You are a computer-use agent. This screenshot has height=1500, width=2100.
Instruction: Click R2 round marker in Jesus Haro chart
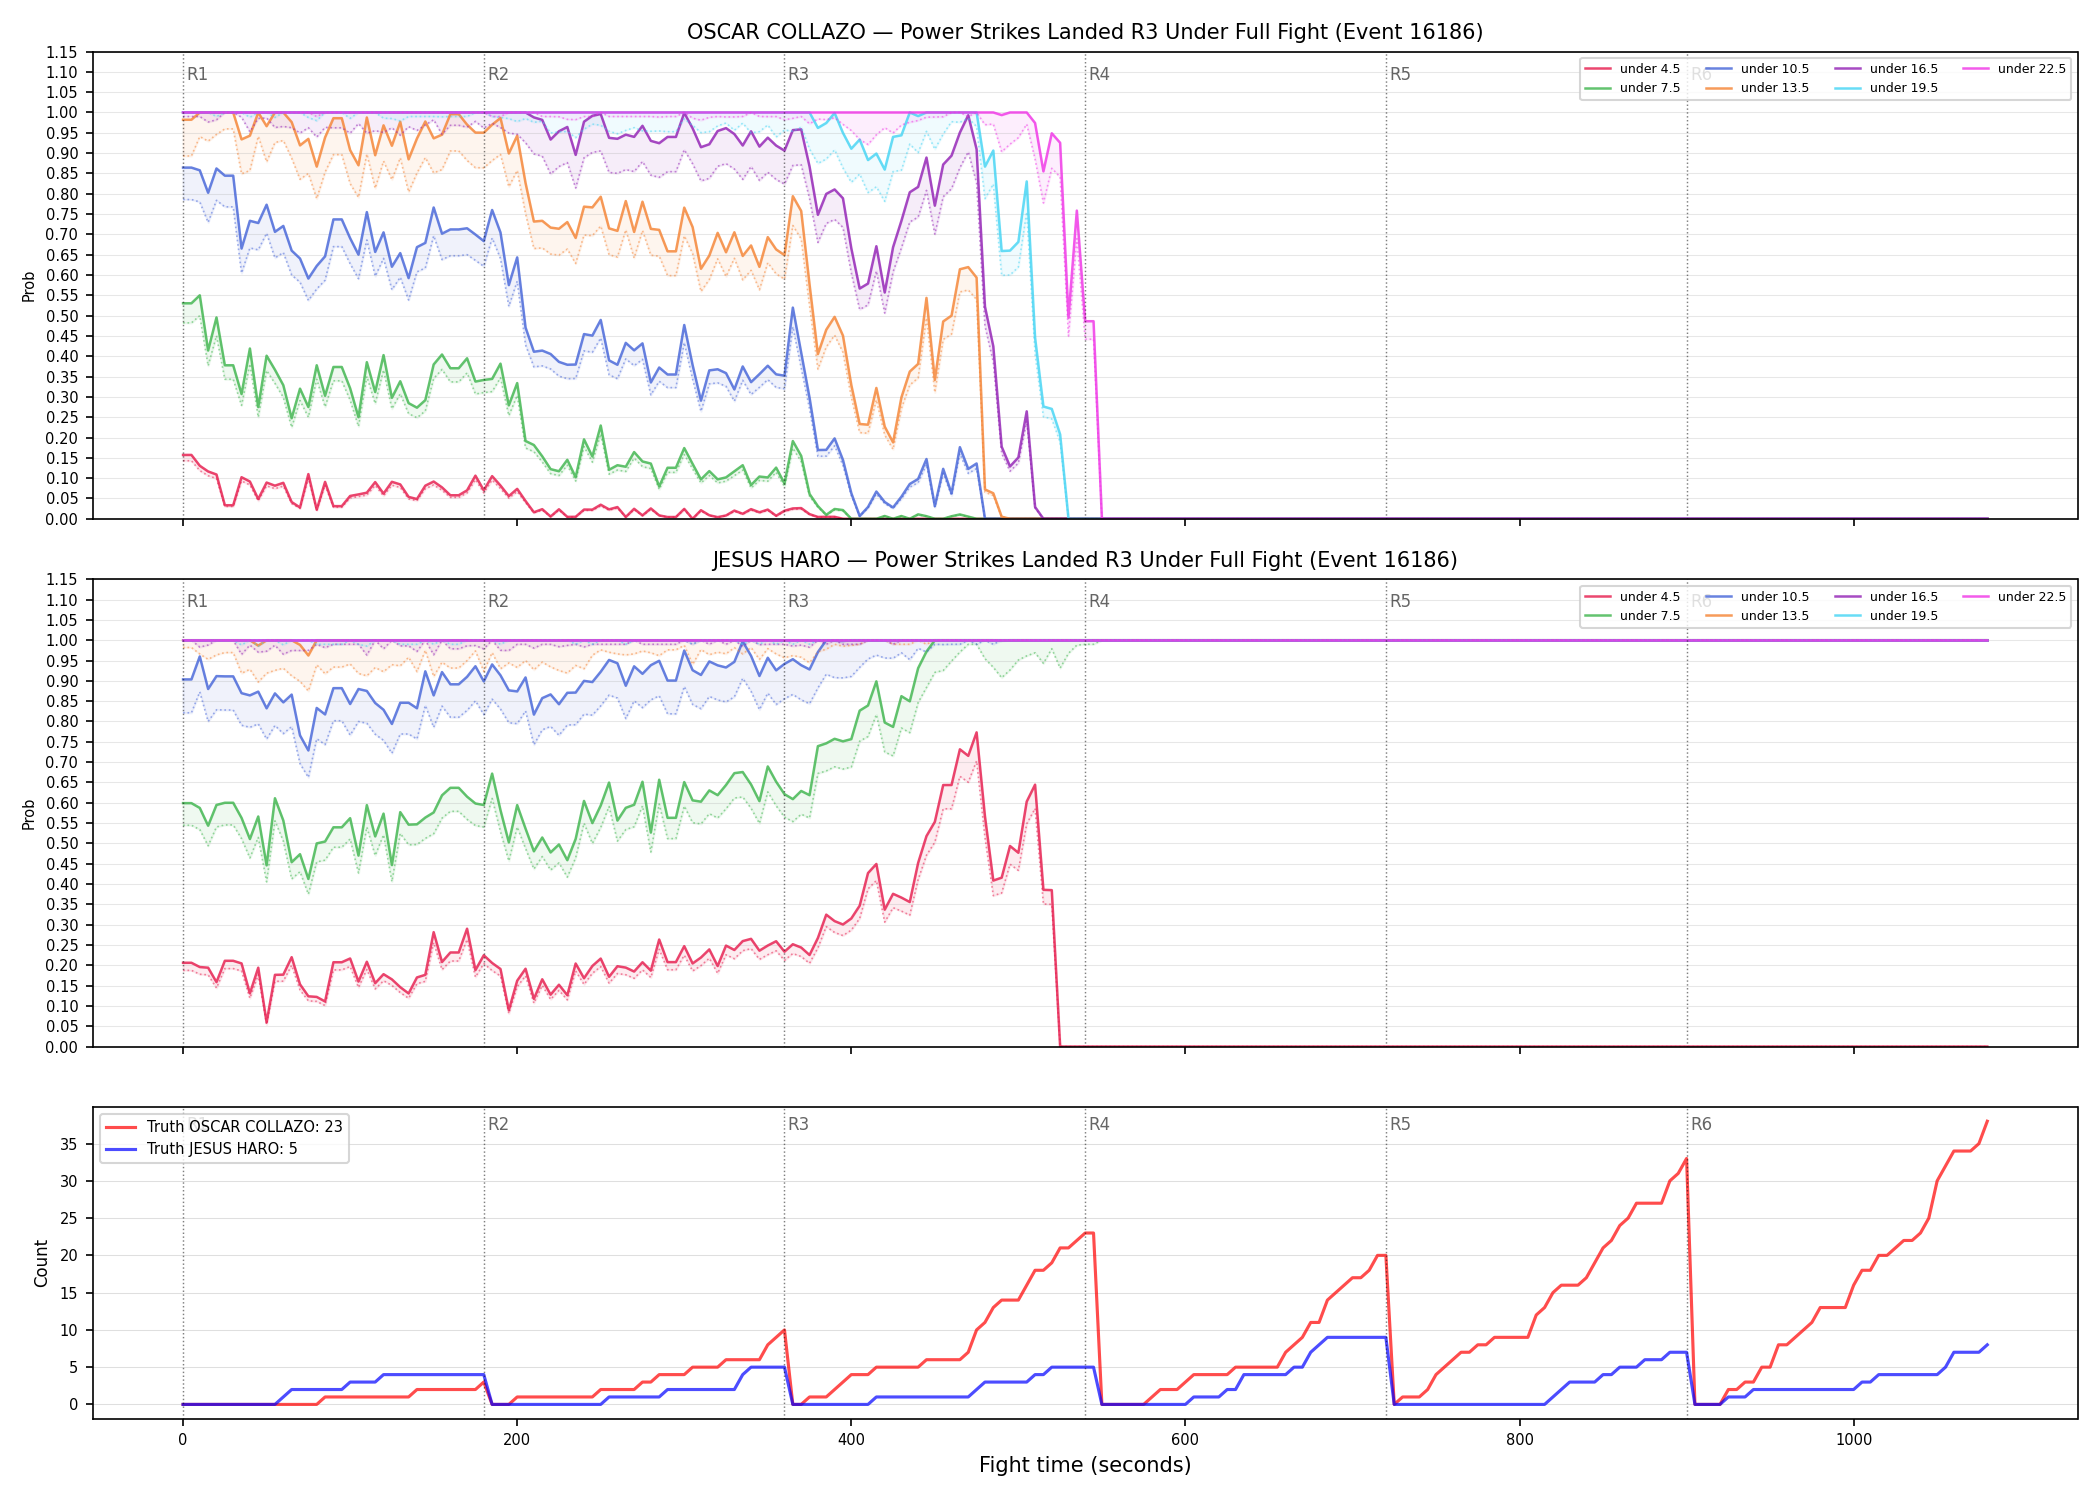(x=498, y=601)
